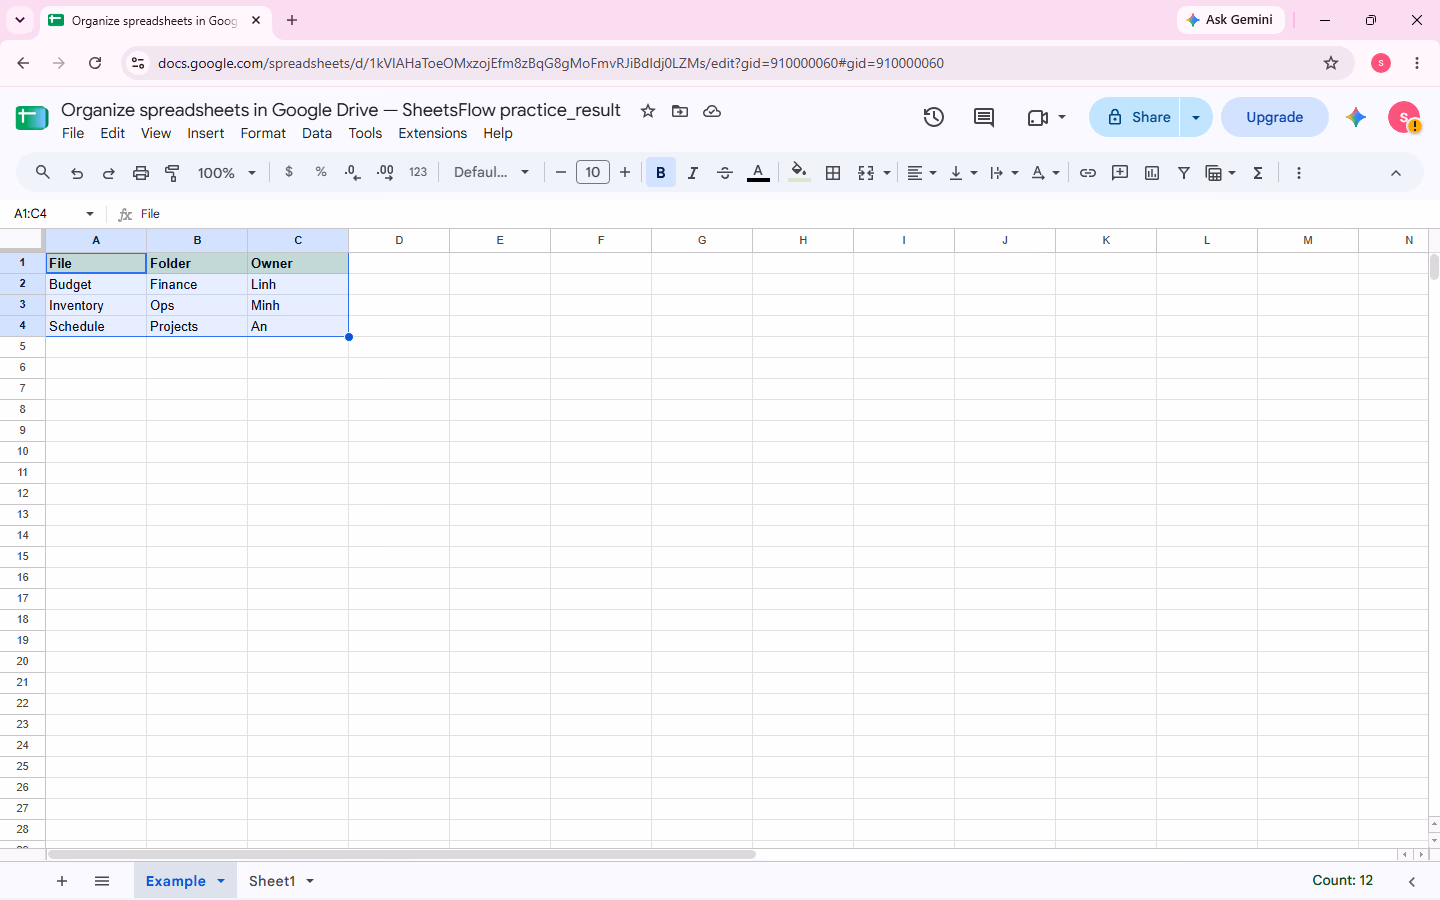
Task: Open the Extensions menu
Action: [x=432, y=133]
